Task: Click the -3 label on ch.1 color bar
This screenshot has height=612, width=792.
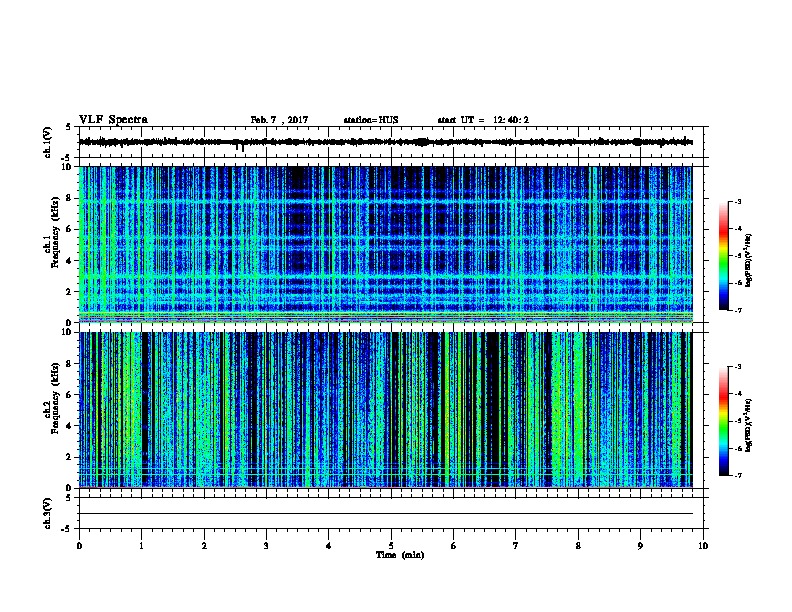Action: [x=737, y=201]
